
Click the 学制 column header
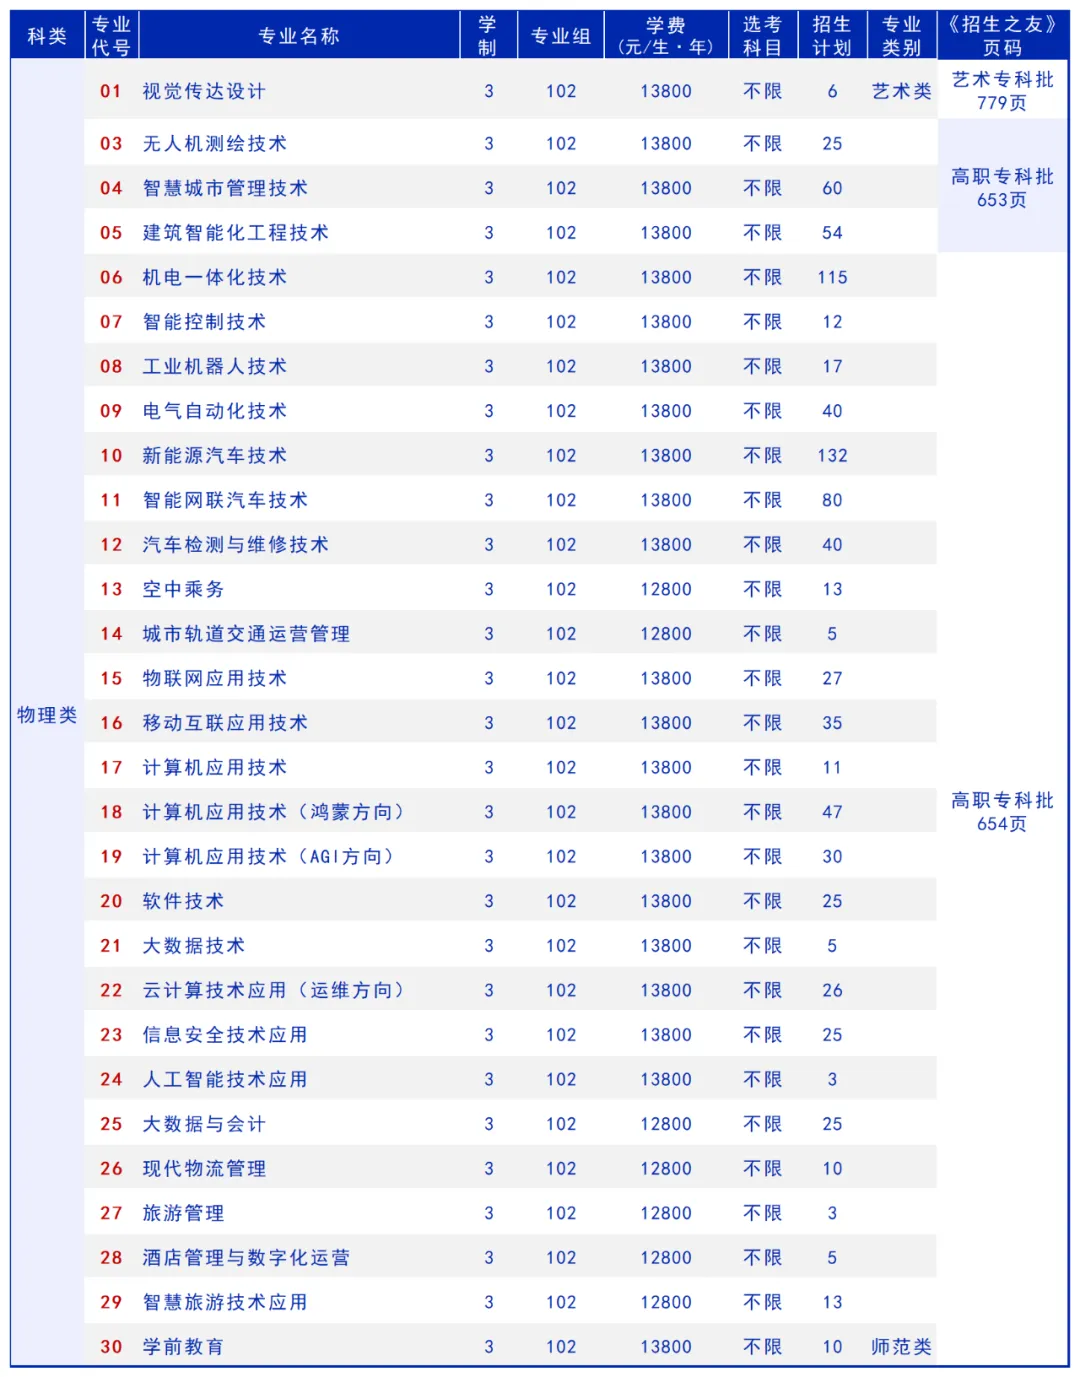click(488, 36)
